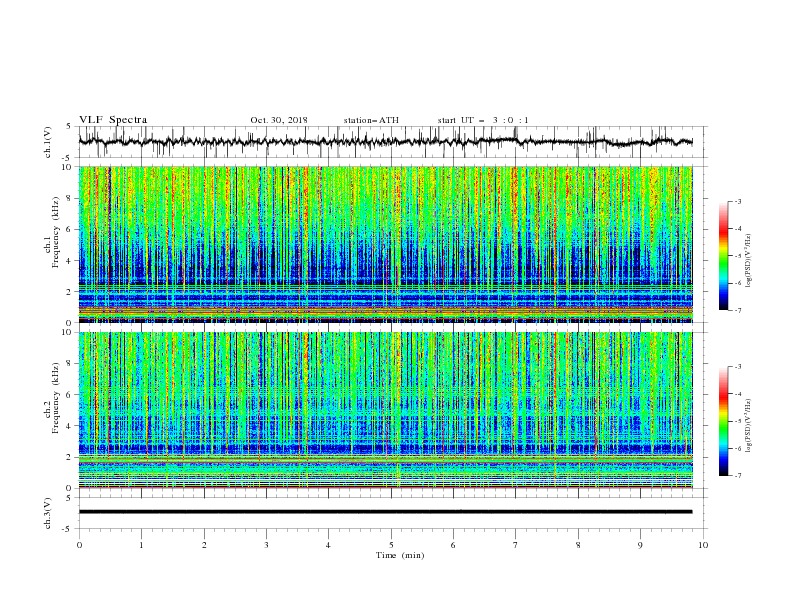The image size is (792, 612).
Task: Click time axis tick label "4"
Action: click(328, 545)
